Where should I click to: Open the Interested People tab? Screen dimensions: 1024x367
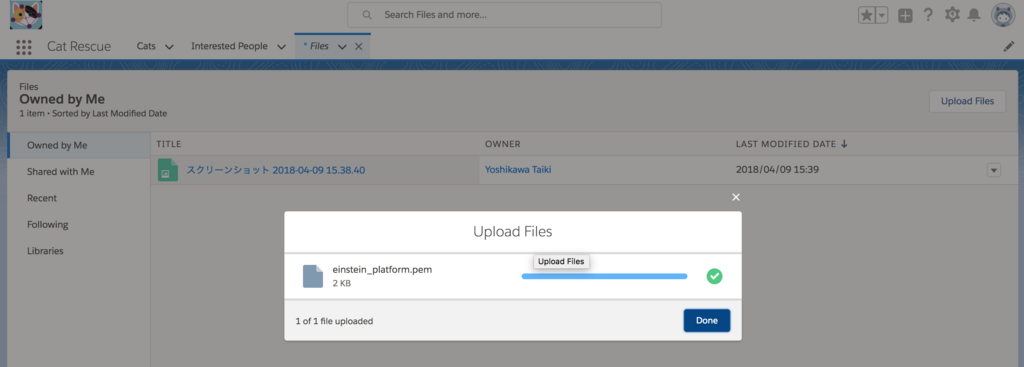click(229, 46)
